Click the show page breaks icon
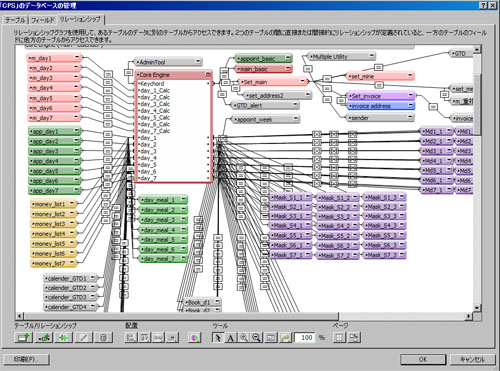This screenshot has width=500, height=371. 339,338
